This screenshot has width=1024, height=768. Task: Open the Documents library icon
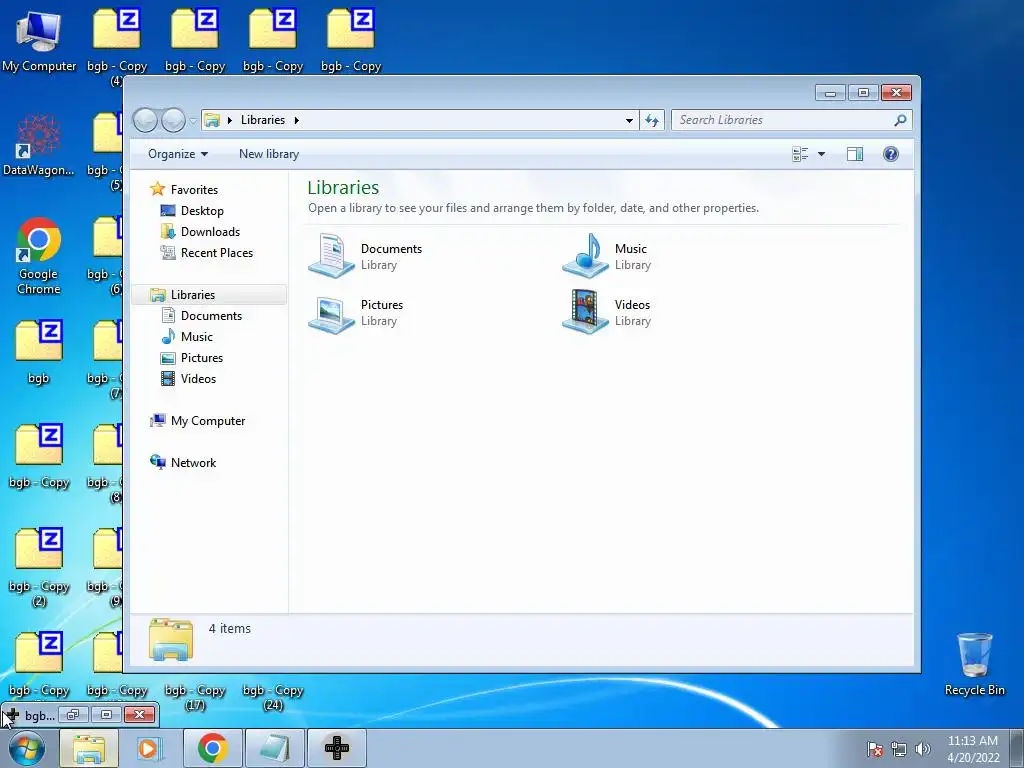click(332, 256)
